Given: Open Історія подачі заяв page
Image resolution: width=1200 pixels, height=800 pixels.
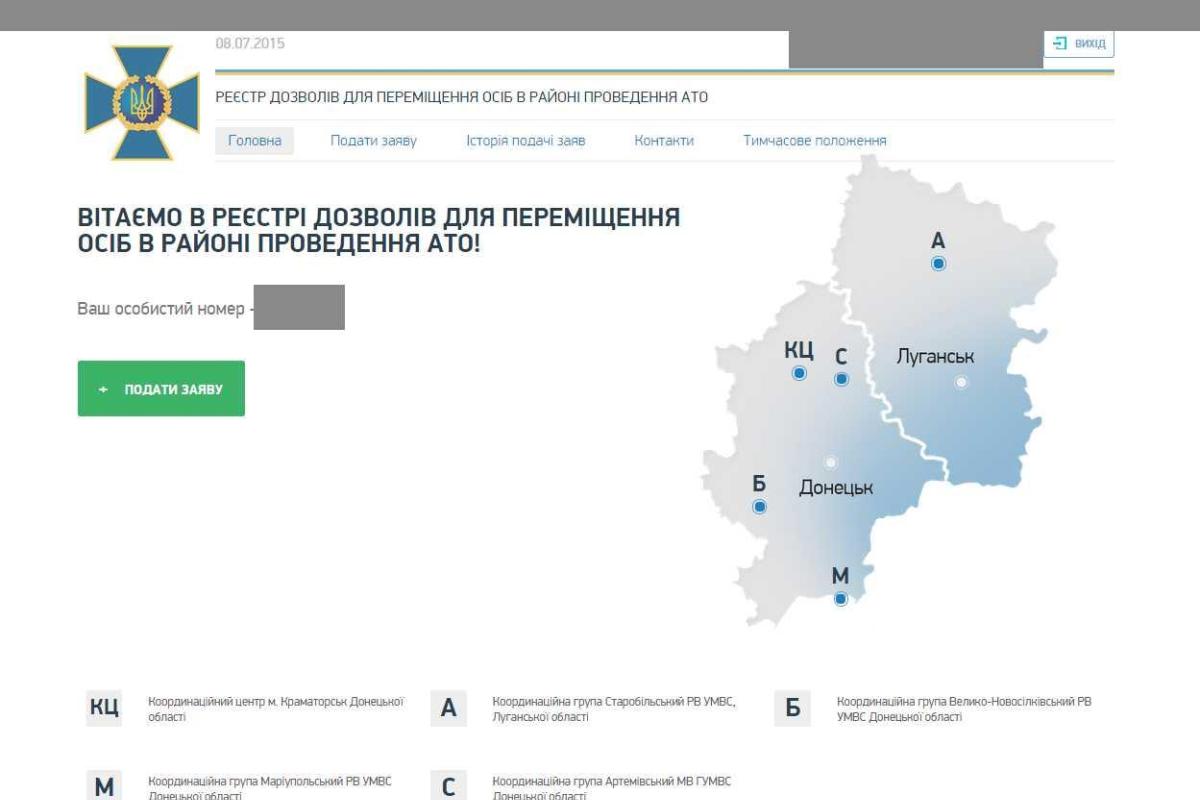Looking at the screenshot, I should coord(525,141).
